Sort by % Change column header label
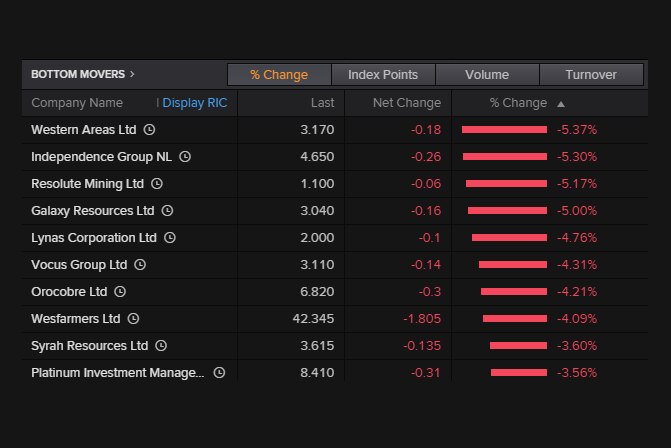This screenshot has height=448, width=671. click(518, 103)
